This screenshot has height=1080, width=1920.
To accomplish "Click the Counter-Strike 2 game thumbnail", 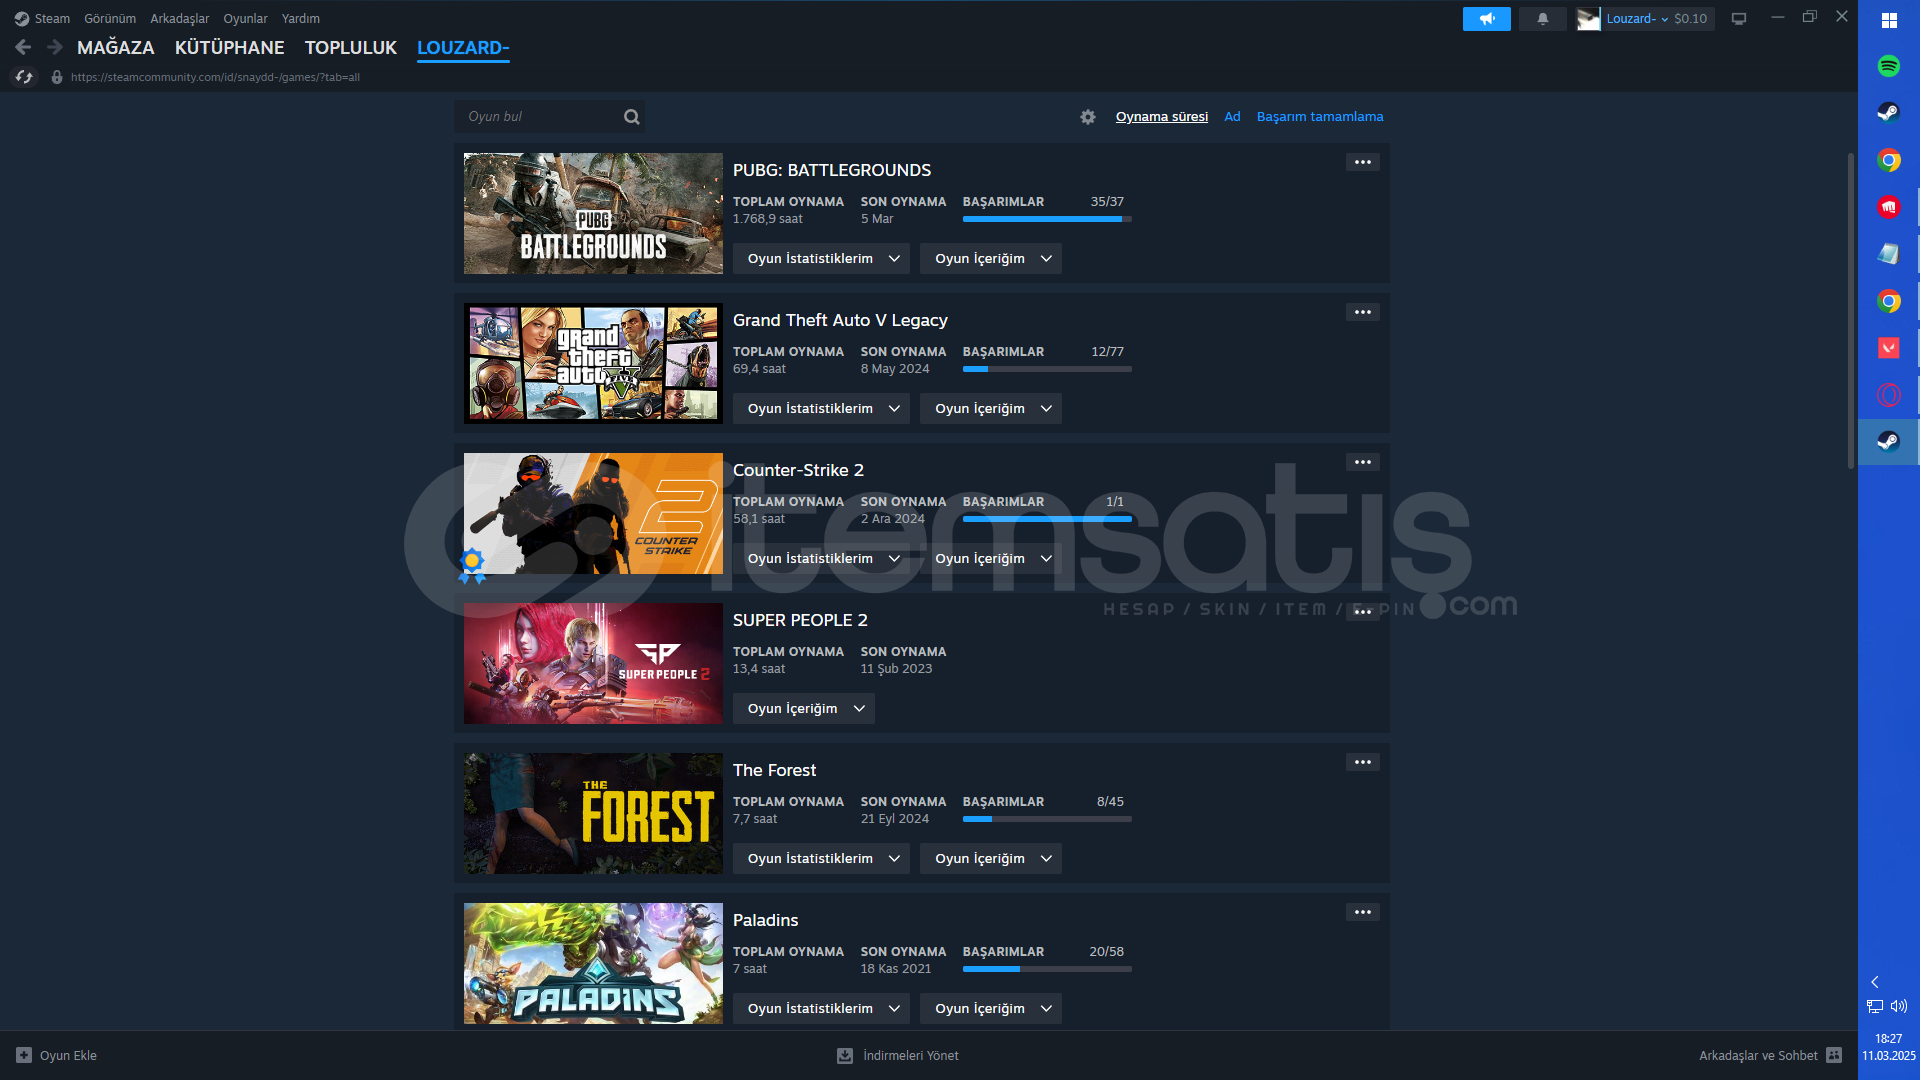I will tap(593, 513).
